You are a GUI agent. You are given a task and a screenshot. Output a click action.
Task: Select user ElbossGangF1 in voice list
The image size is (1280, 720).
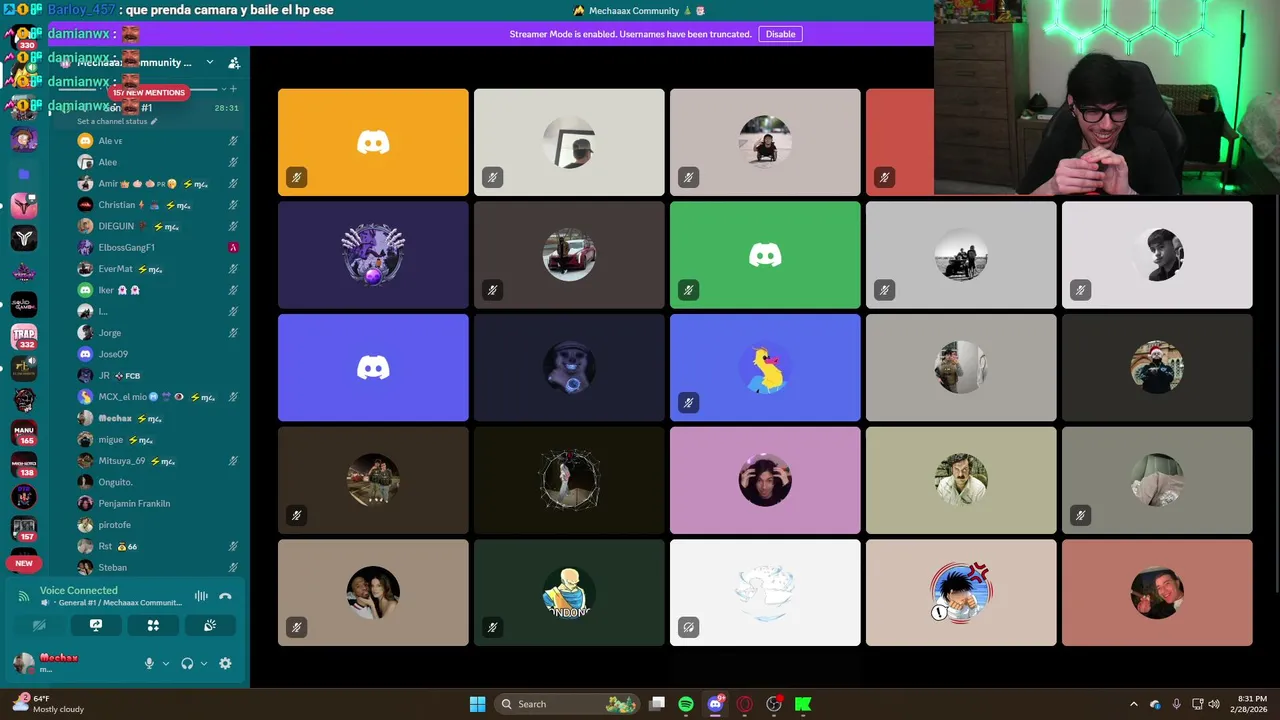pos(158,247)
